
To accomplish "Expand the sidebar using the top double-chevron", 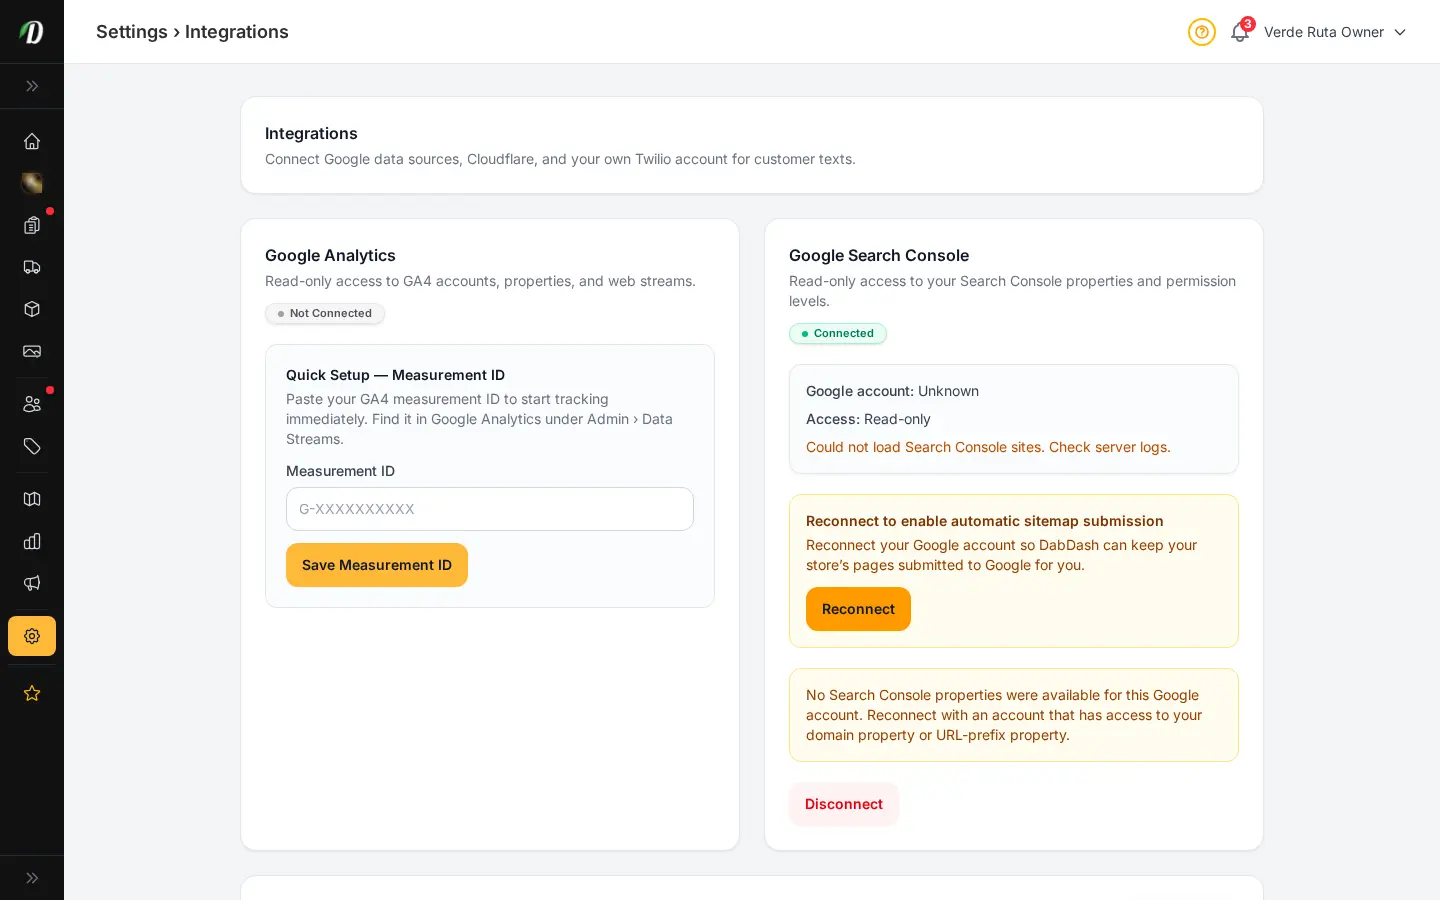I will tap(32, 86).
